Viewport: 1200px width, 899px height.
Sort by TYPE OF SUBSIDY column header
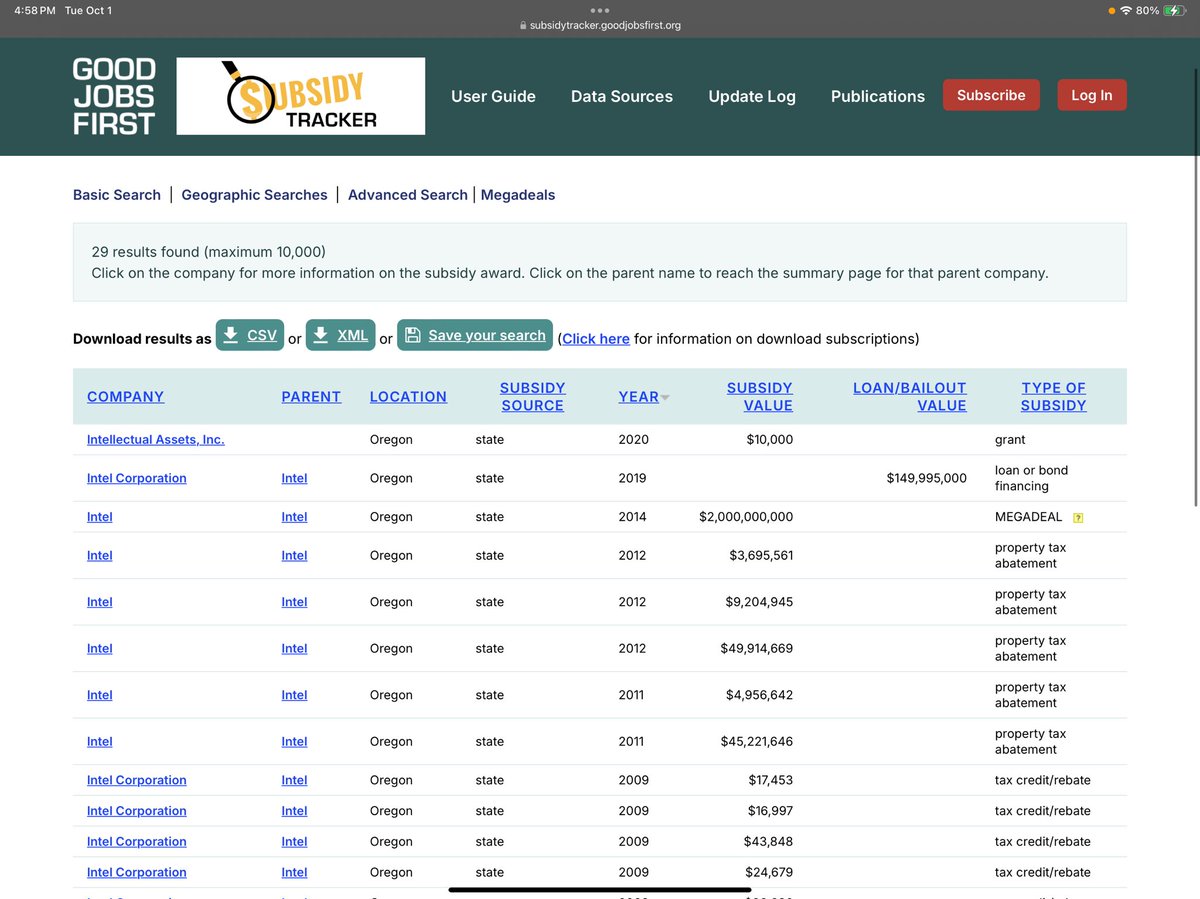coord(1053,396)
